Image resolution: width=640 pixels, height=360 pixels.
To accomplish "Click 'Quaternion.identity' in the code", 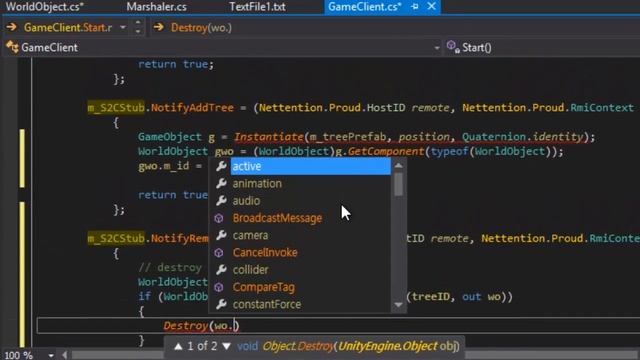I will (522, 137).
